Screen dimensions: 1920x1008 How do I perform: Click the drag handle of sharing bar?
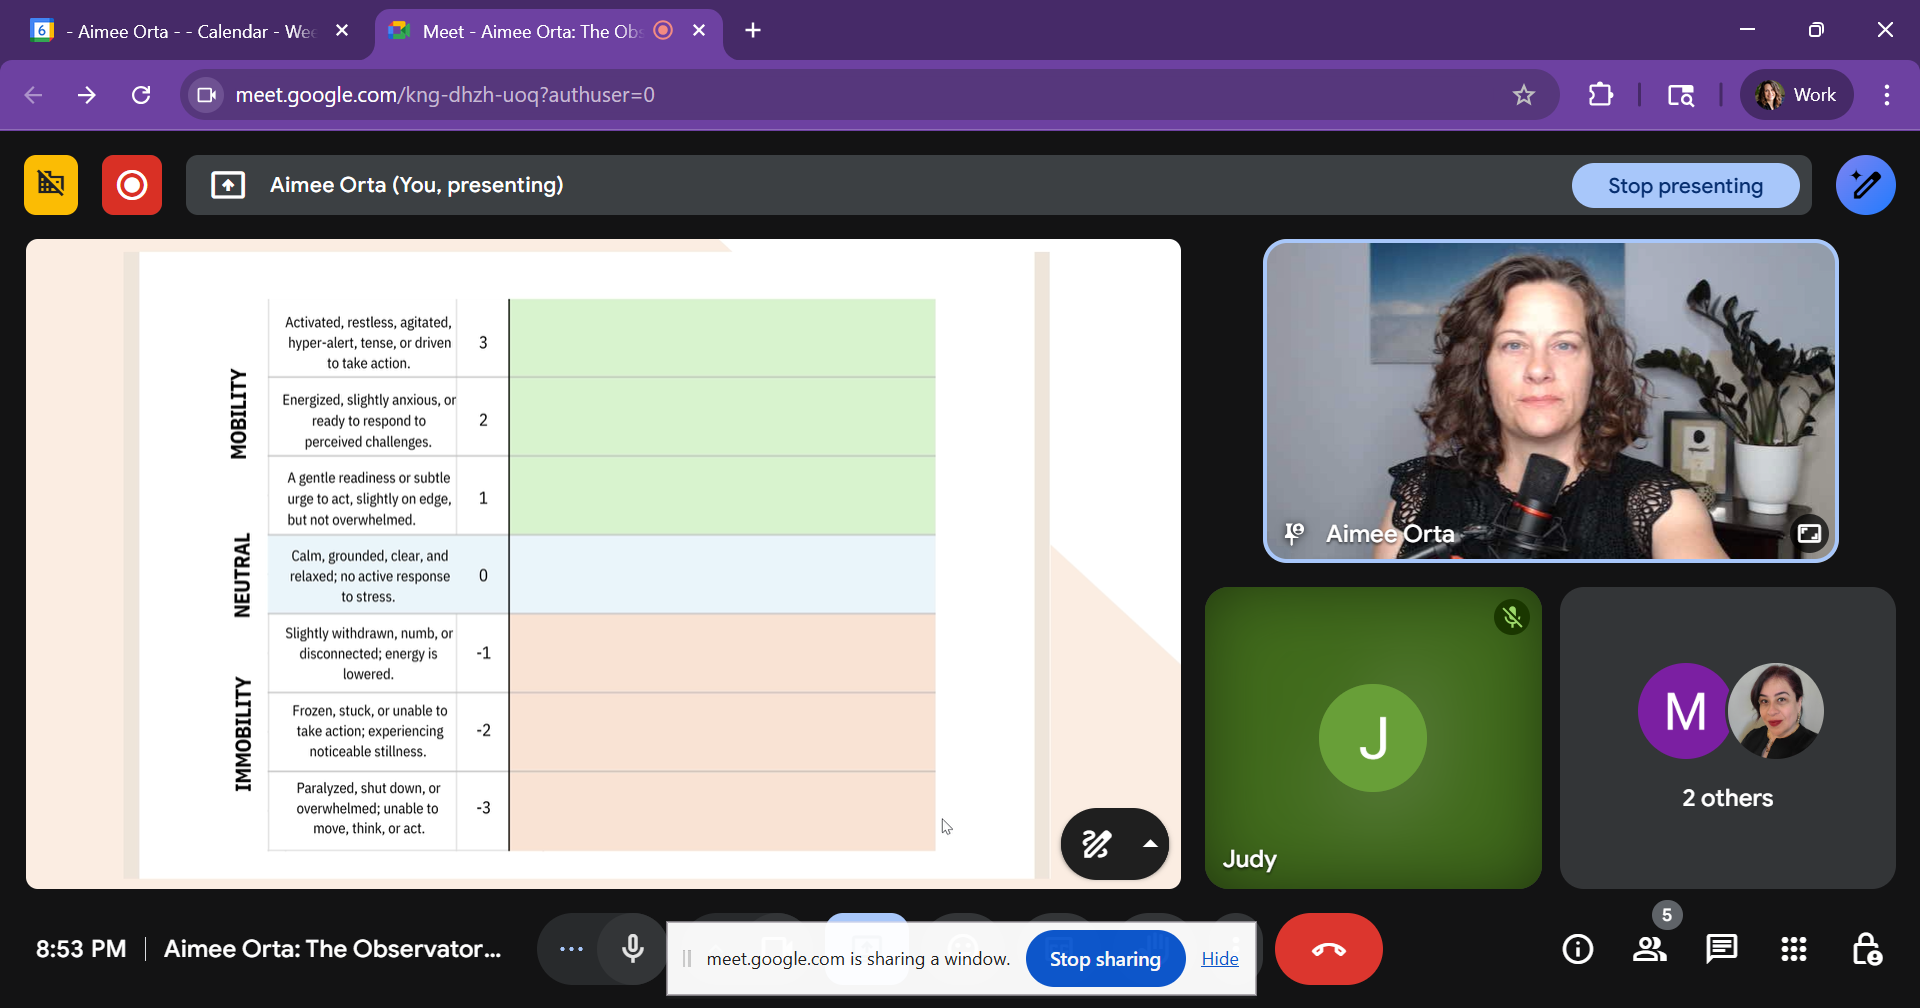[687, 959]
